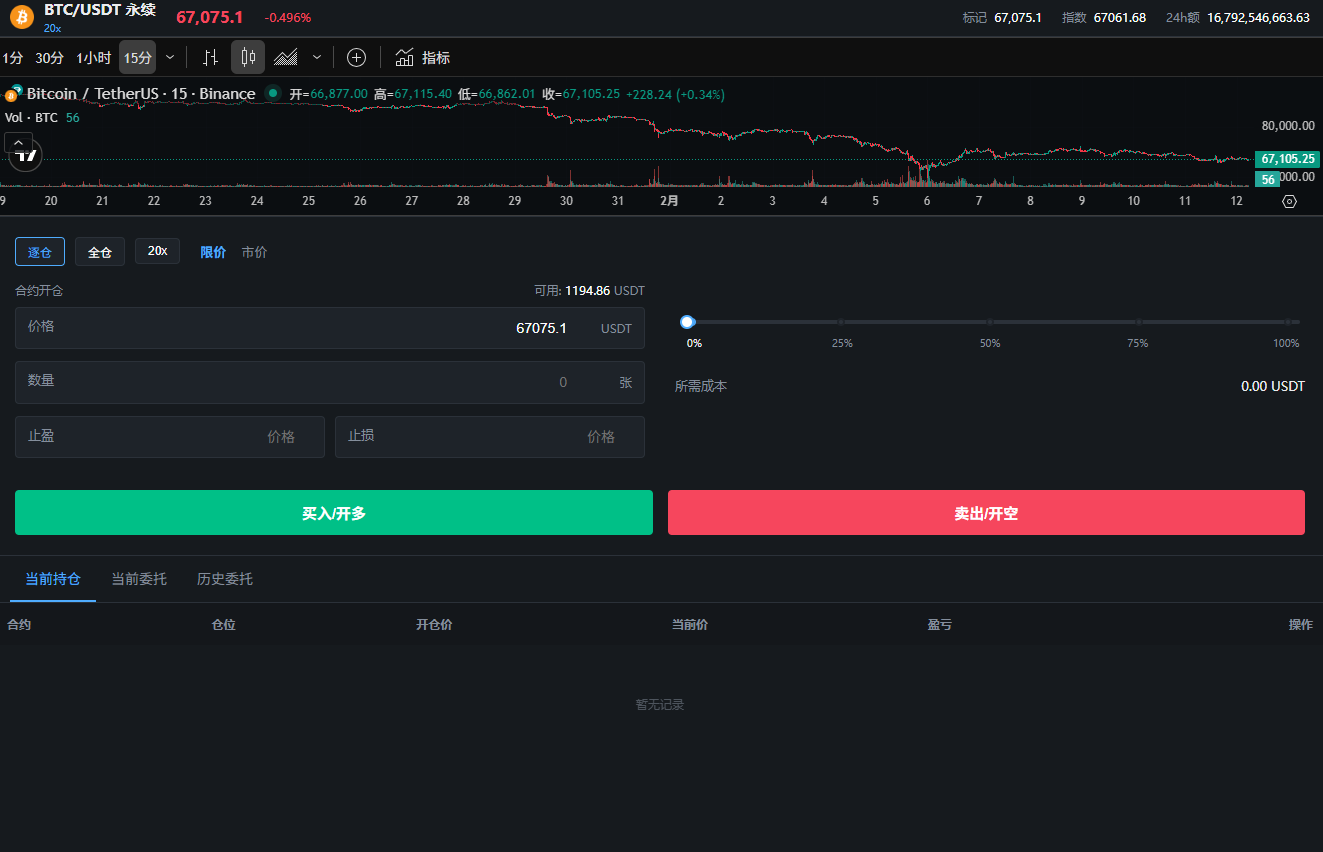
Task: Expand the time interval dropdown arrow
Action: coord(170,58)
